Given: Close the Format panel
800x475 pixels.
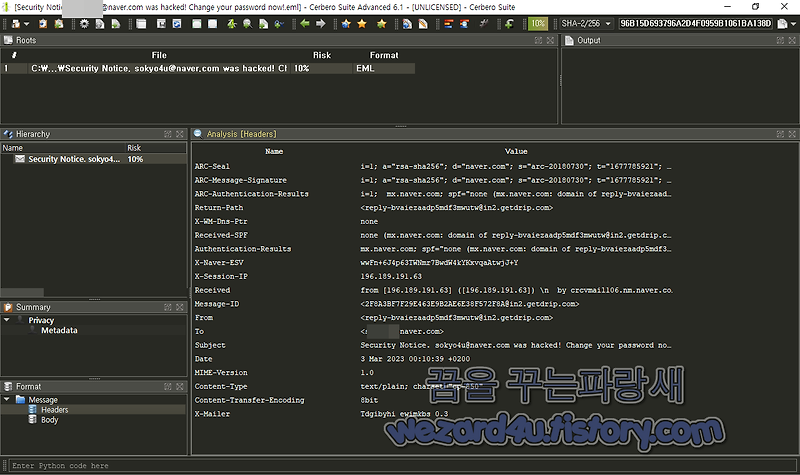Looking at the screenshot, I should coord(180,387).
